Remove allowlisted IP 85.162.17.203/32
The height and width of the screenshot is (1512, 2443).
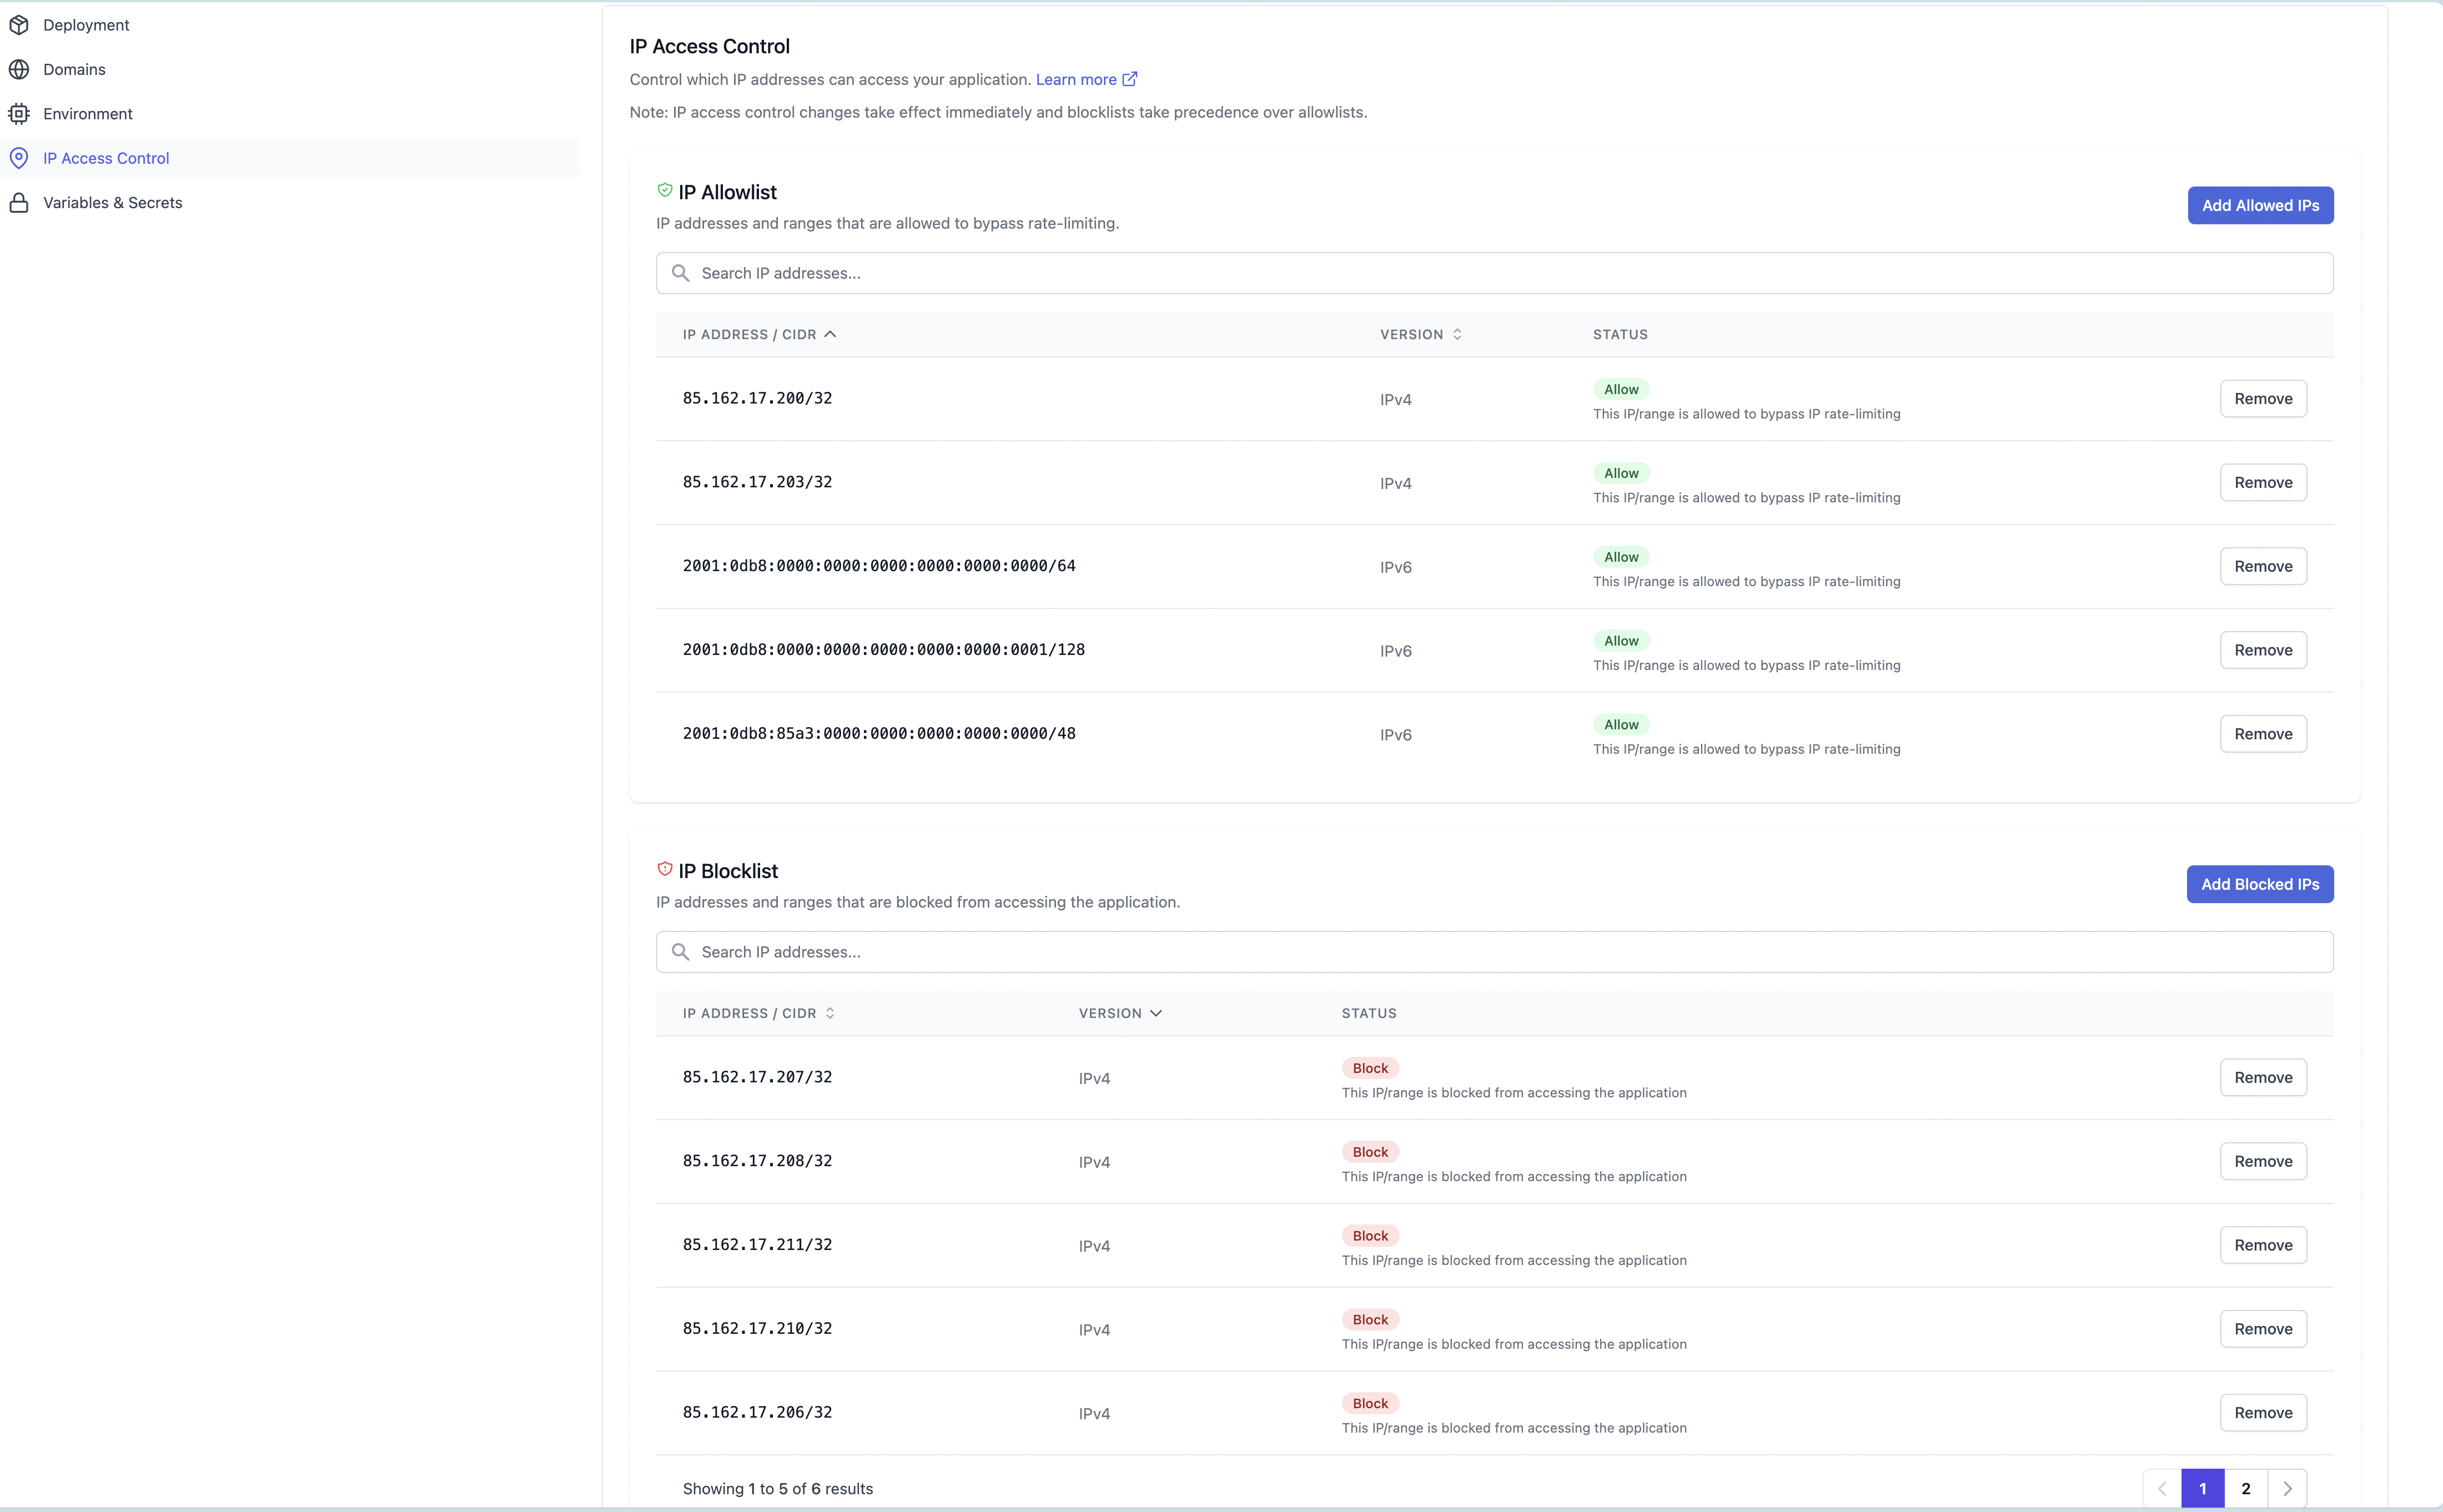pyautogui.click(x=2263, y=482)
